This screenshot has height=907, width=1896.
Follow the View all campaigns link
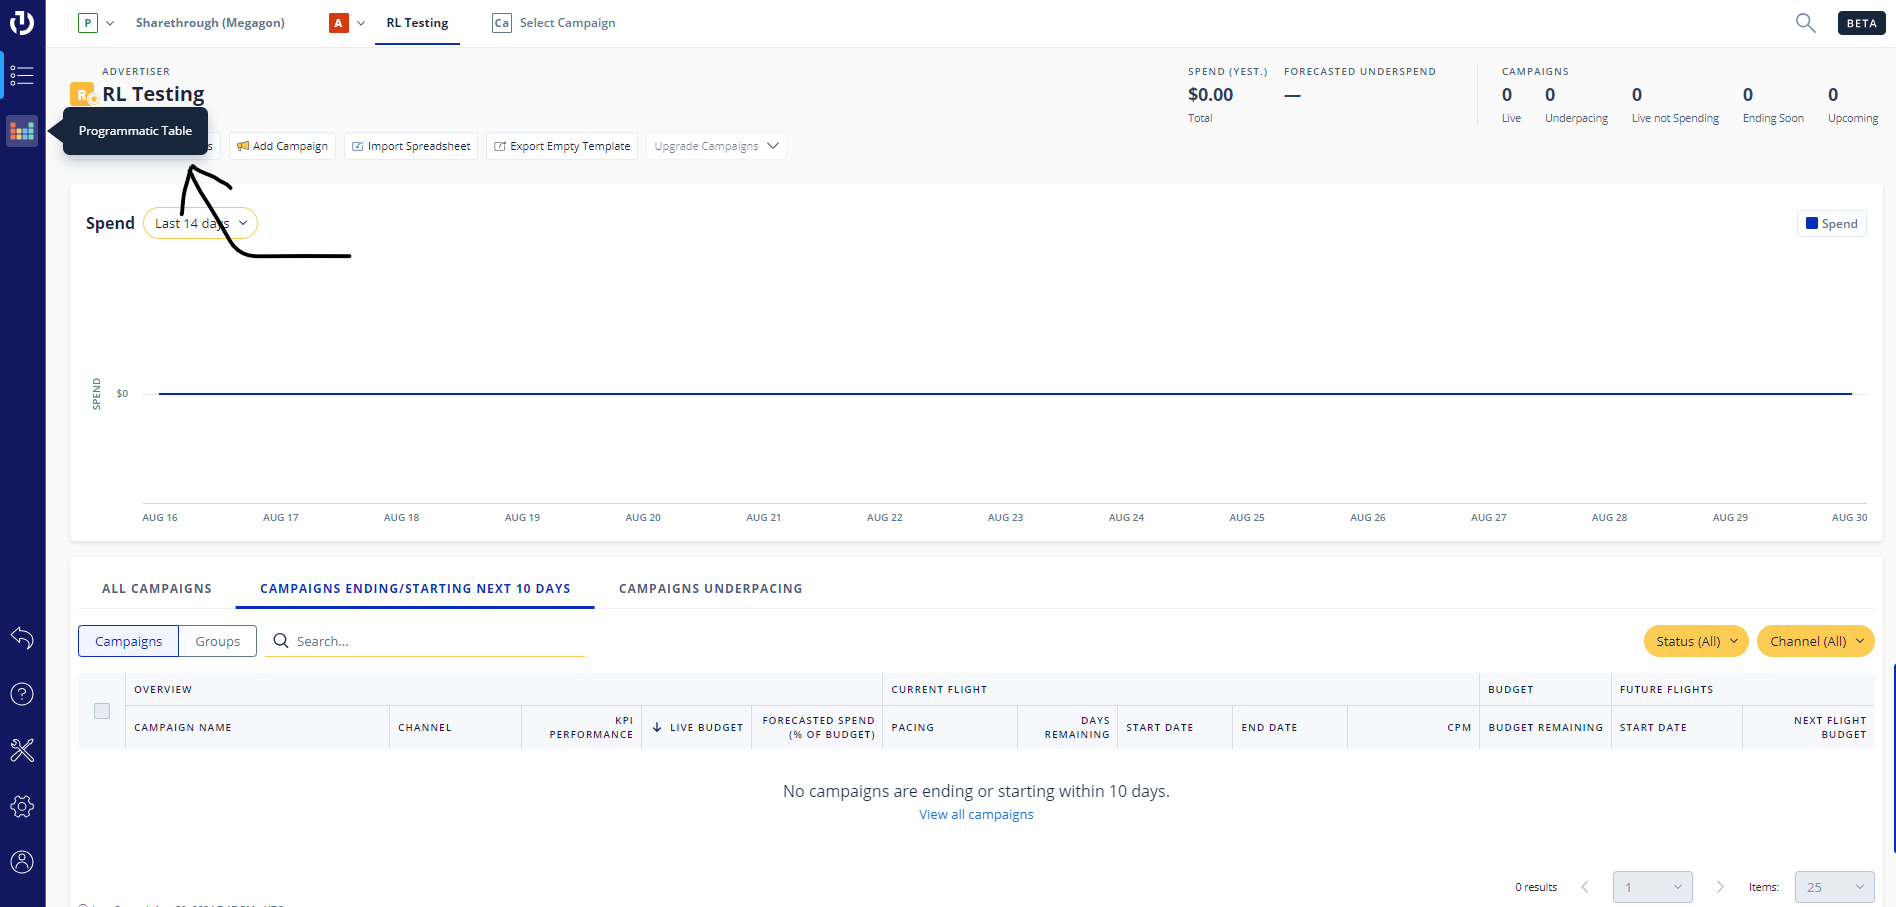click(x=976, y=814)
